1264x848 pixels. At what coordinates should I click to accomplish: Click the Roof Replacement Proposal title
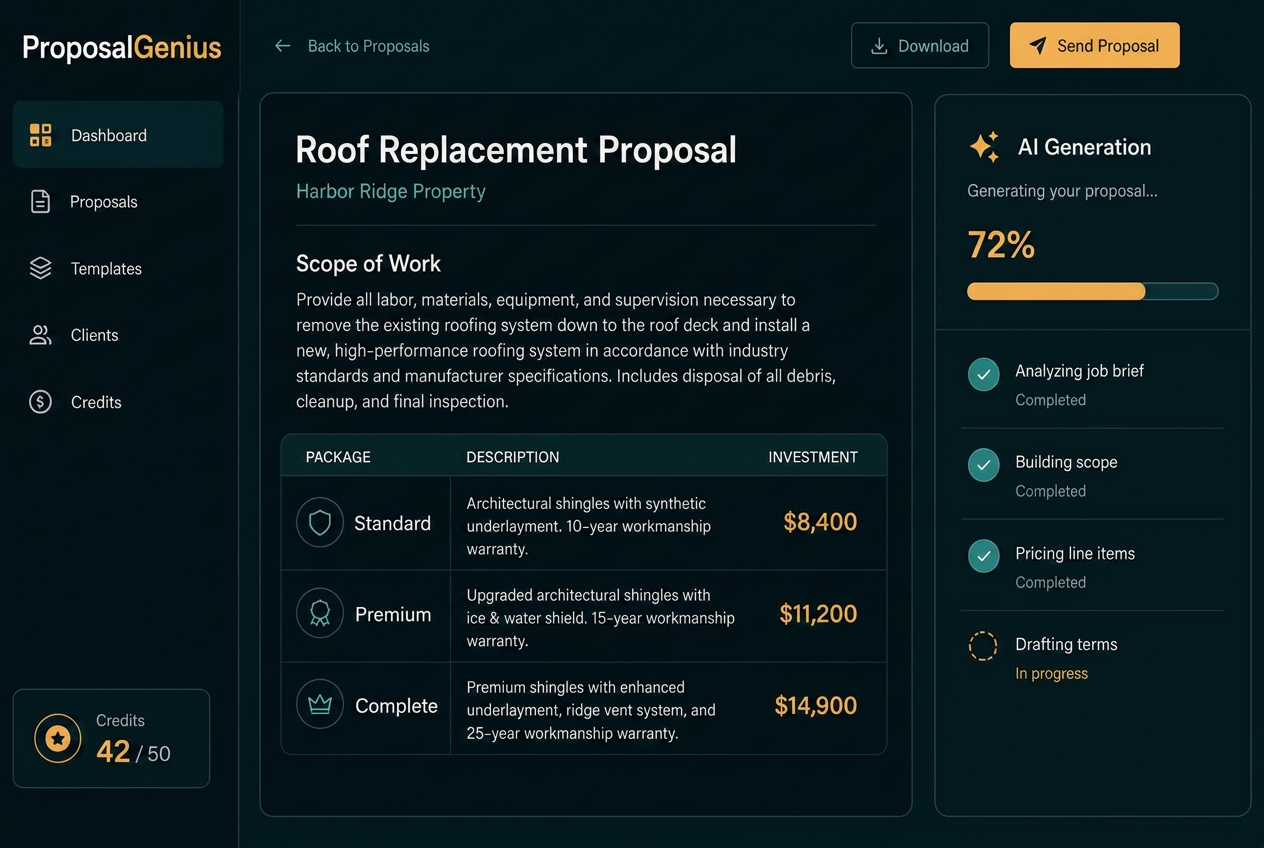point(516,150)
